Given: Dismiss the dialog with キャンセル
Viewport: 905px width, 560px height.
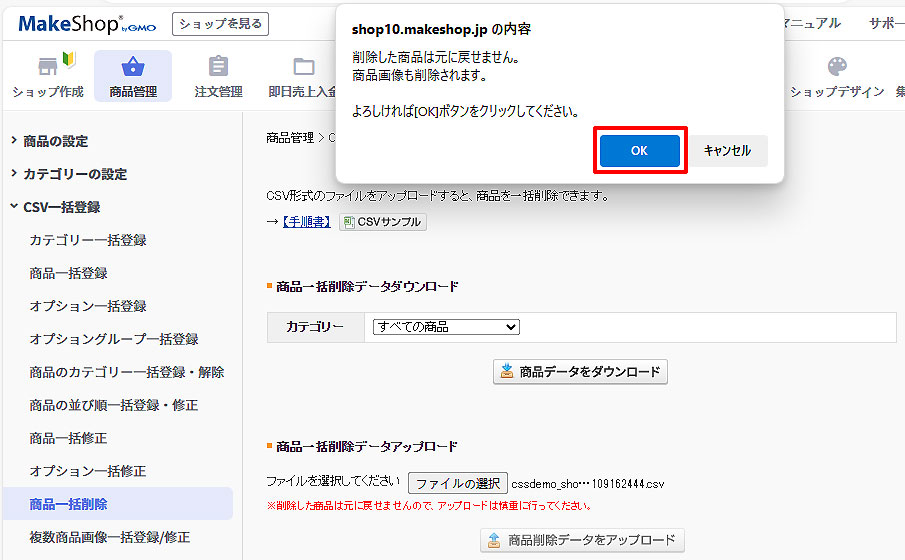Looking at the screenshot, I should click(x=727, y=151).
